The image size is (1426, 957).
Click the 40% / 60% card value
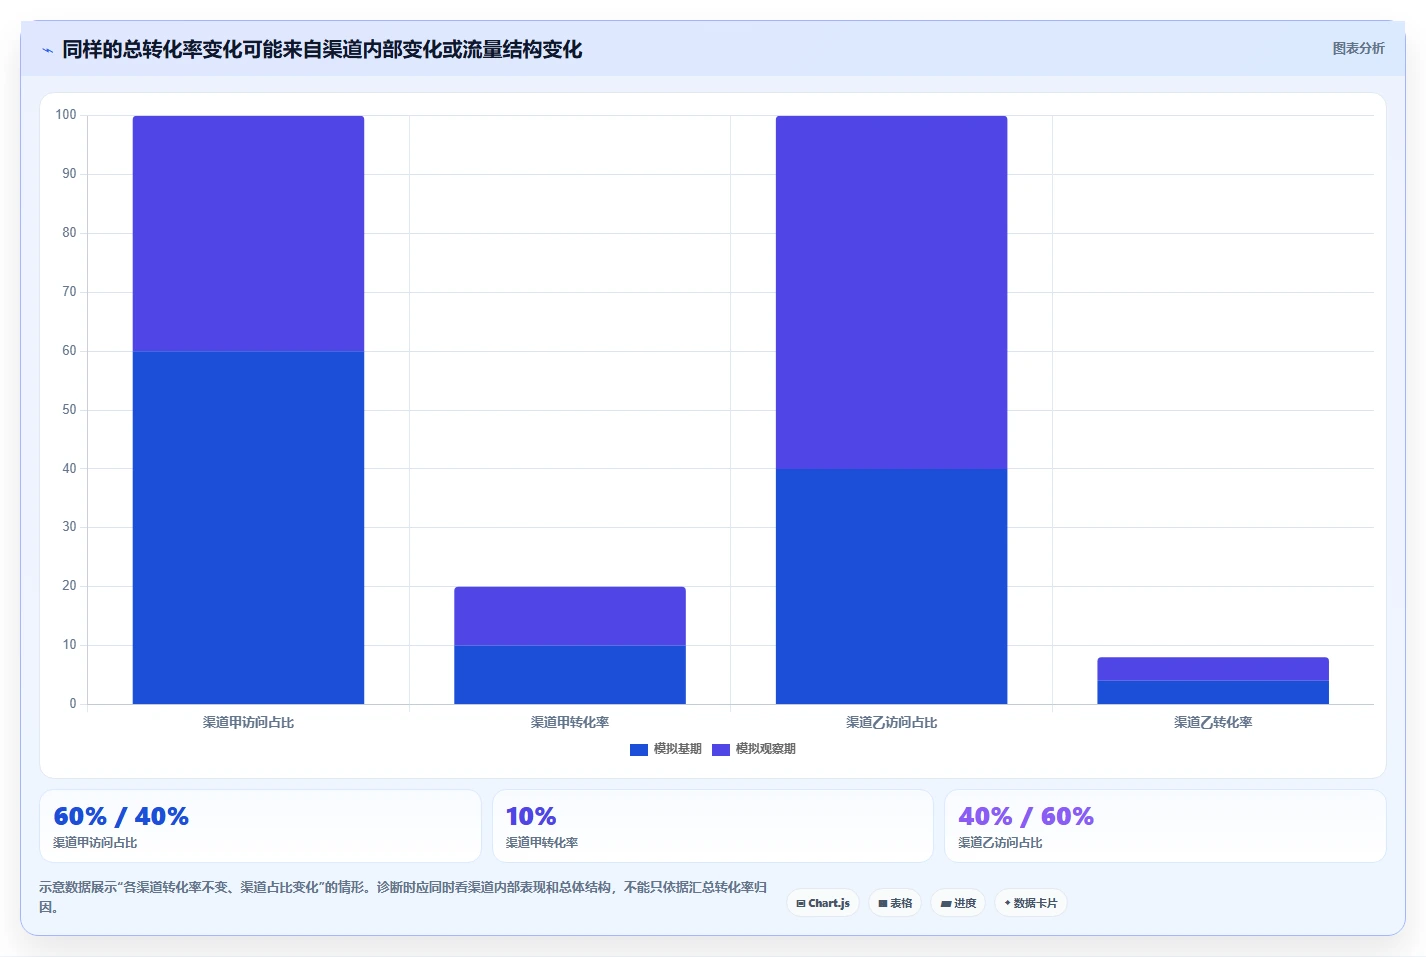pyautogui.click(x=1026, y=816)
